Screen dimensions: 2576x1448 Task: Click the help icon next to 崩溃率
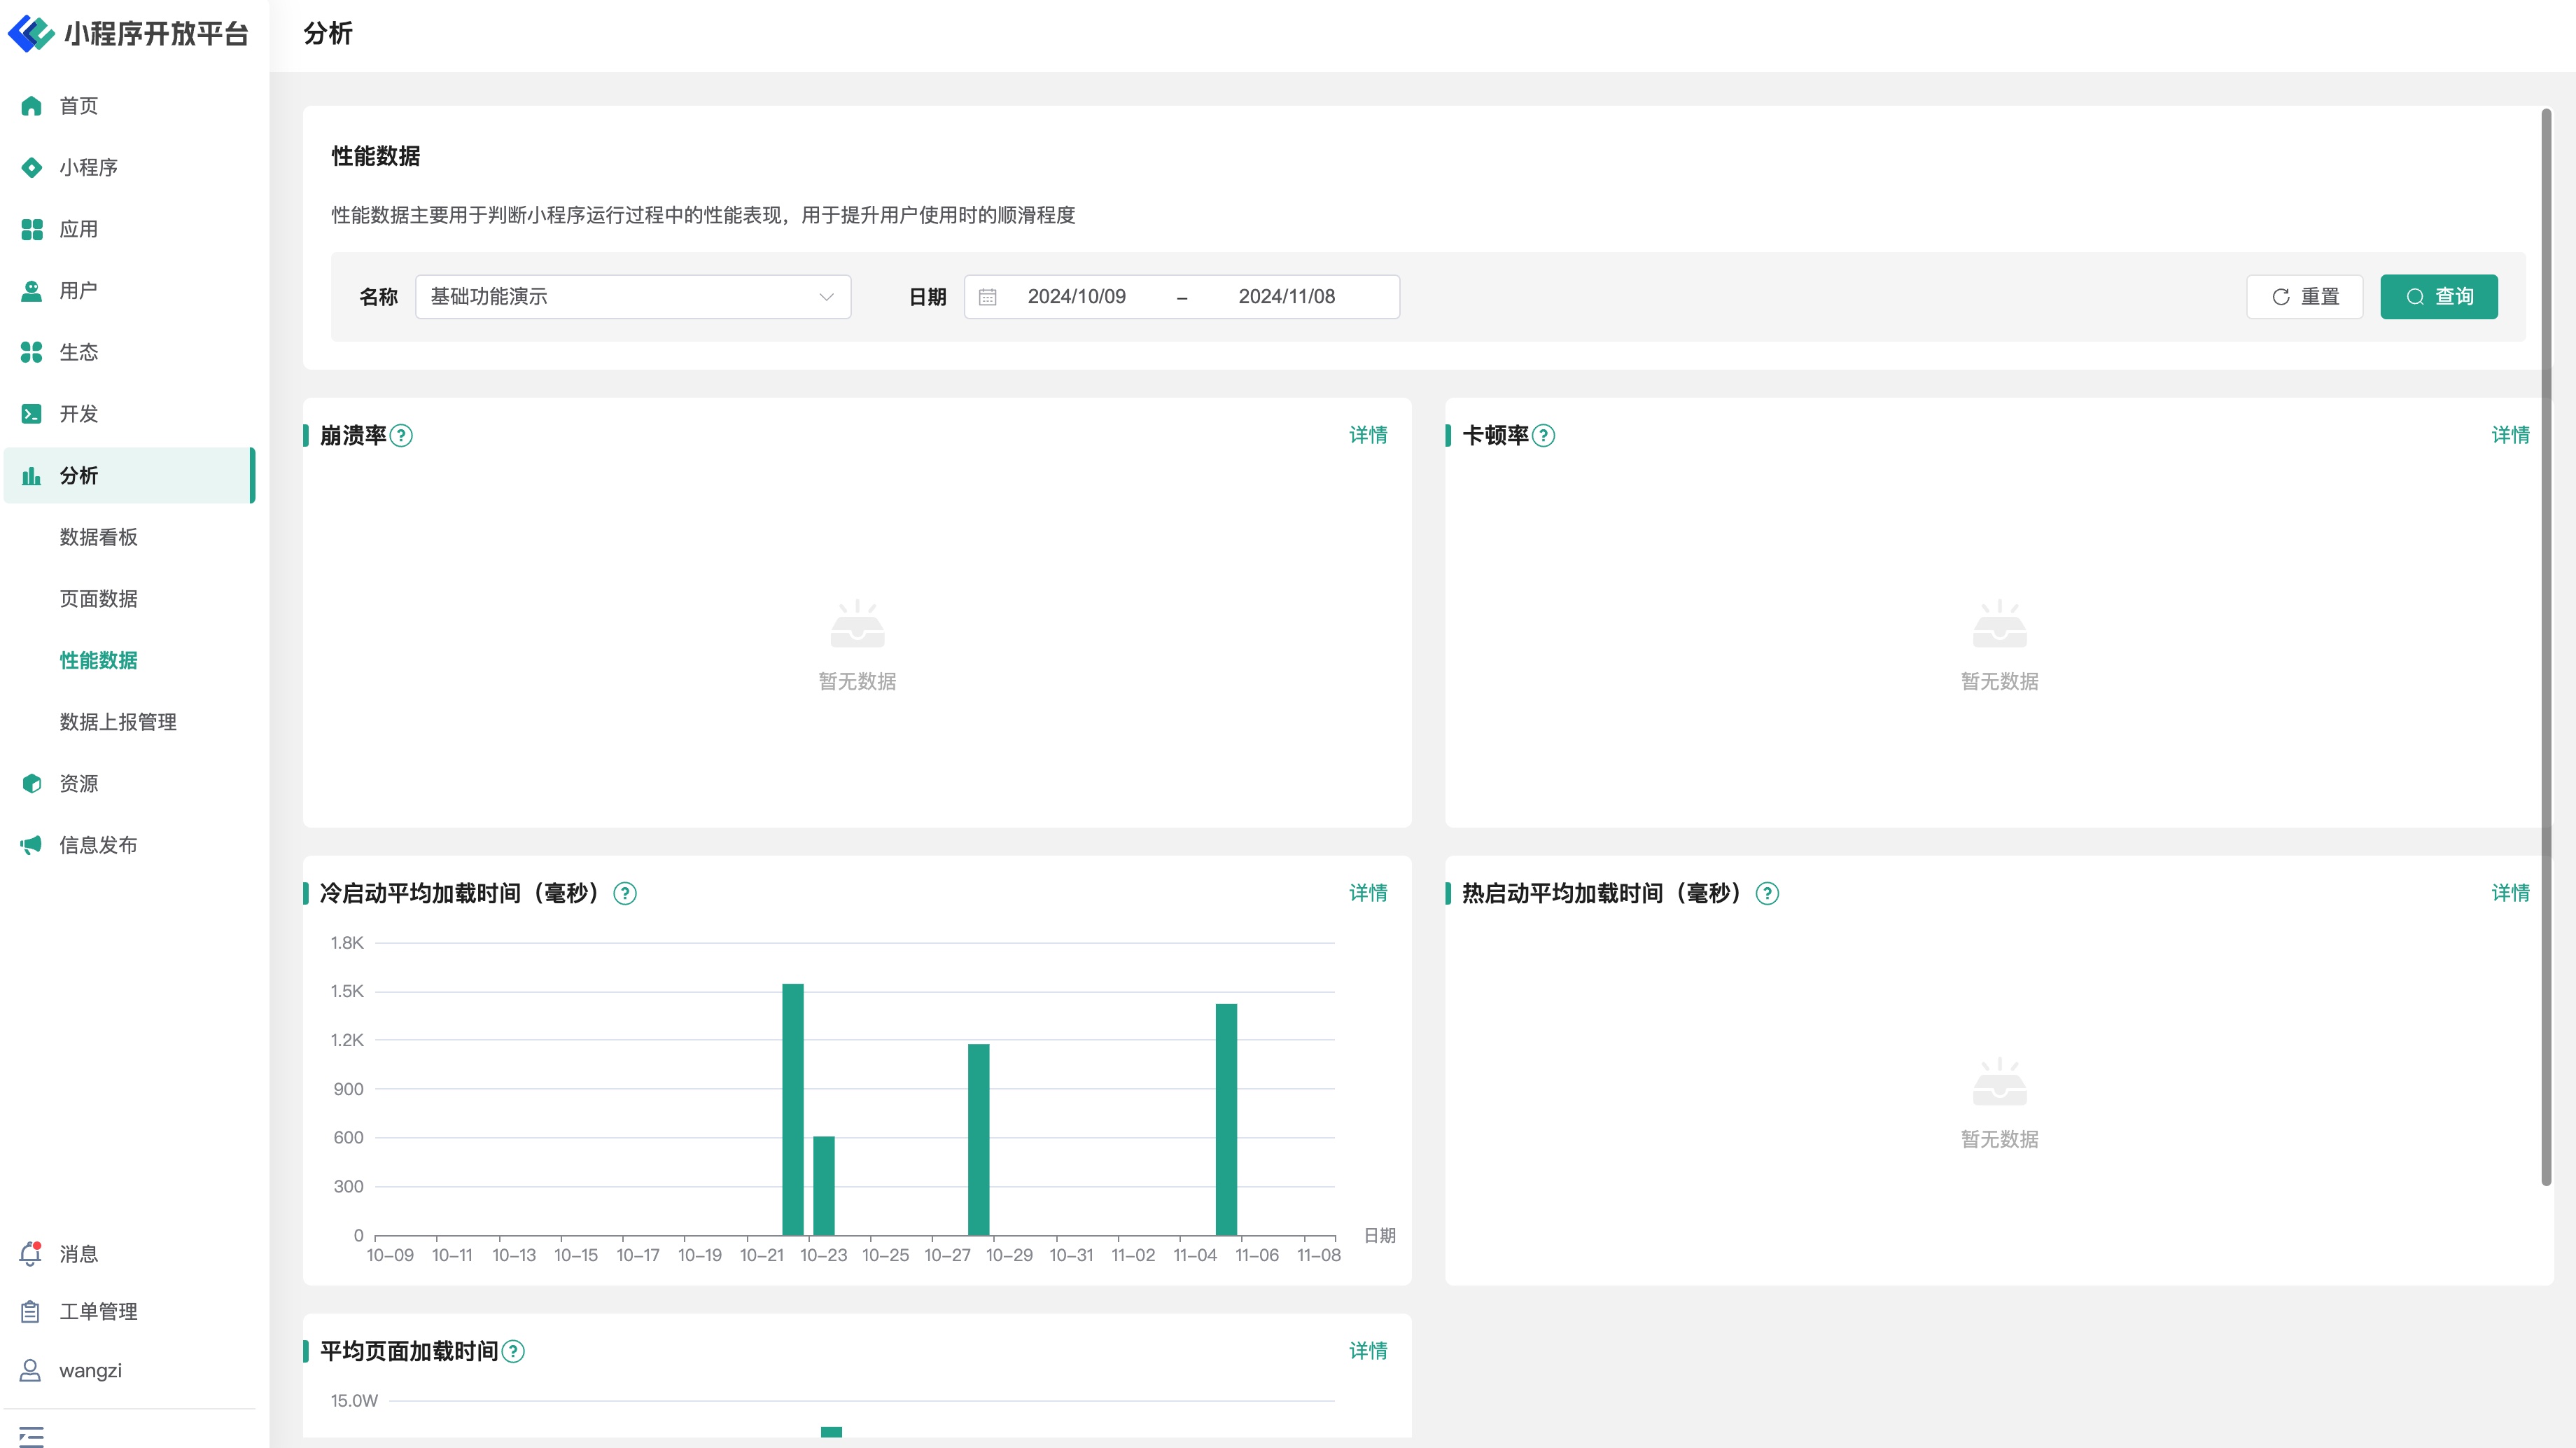[x=401, y=436]
